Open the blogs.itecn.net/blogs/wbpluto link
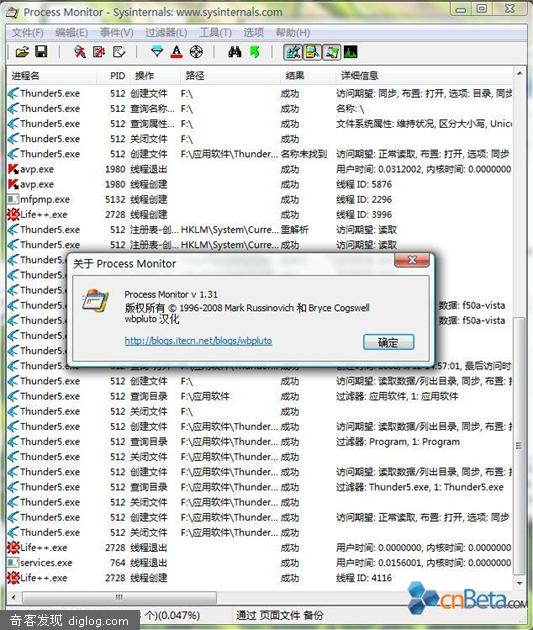Image resolution: width=533 pixels, height=630 pixels. (x=198, y=341)
